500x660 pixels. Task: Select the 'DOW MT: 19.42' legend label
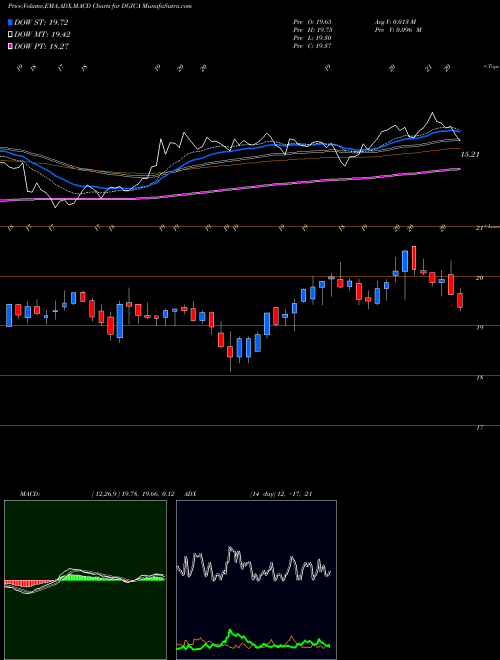[42, 35]
